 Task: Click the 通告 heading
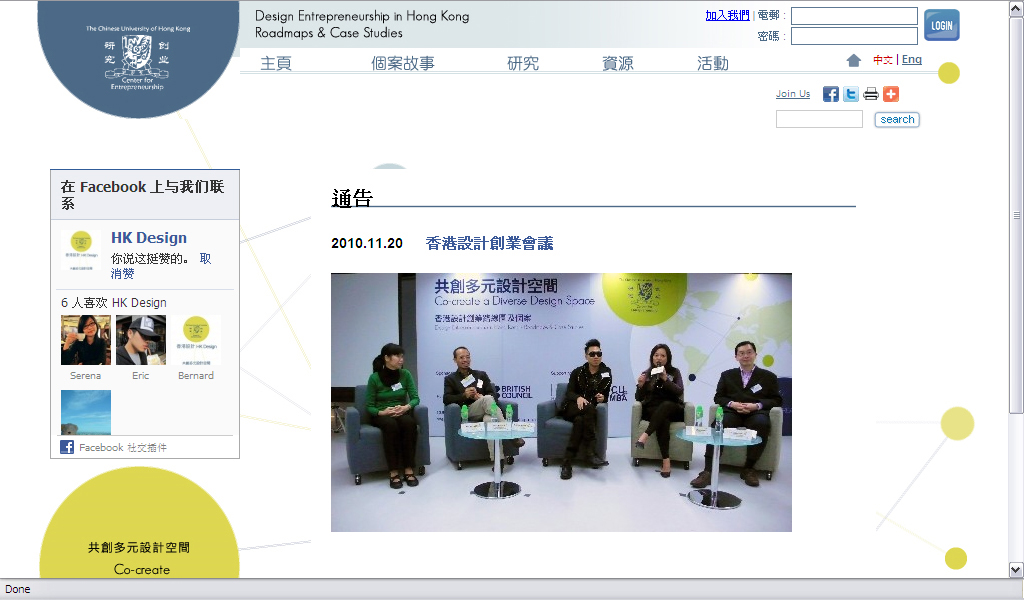pyautogui.click(x=352, y=198)
